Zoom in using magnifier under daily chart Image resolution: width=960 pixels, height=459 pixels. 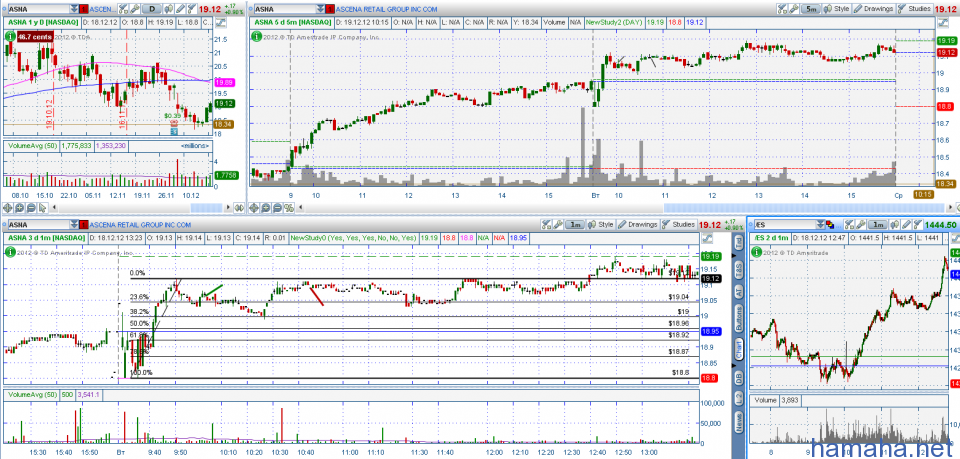(x=19, y=207)
